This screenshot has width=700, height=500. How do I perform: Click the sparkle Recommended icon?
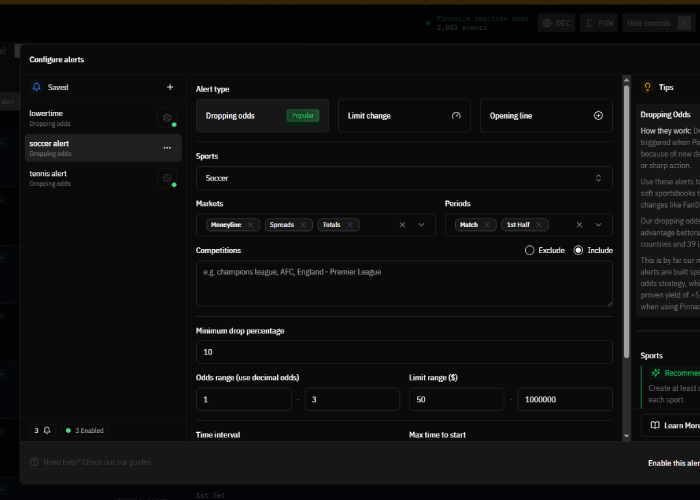pos(655,373)
